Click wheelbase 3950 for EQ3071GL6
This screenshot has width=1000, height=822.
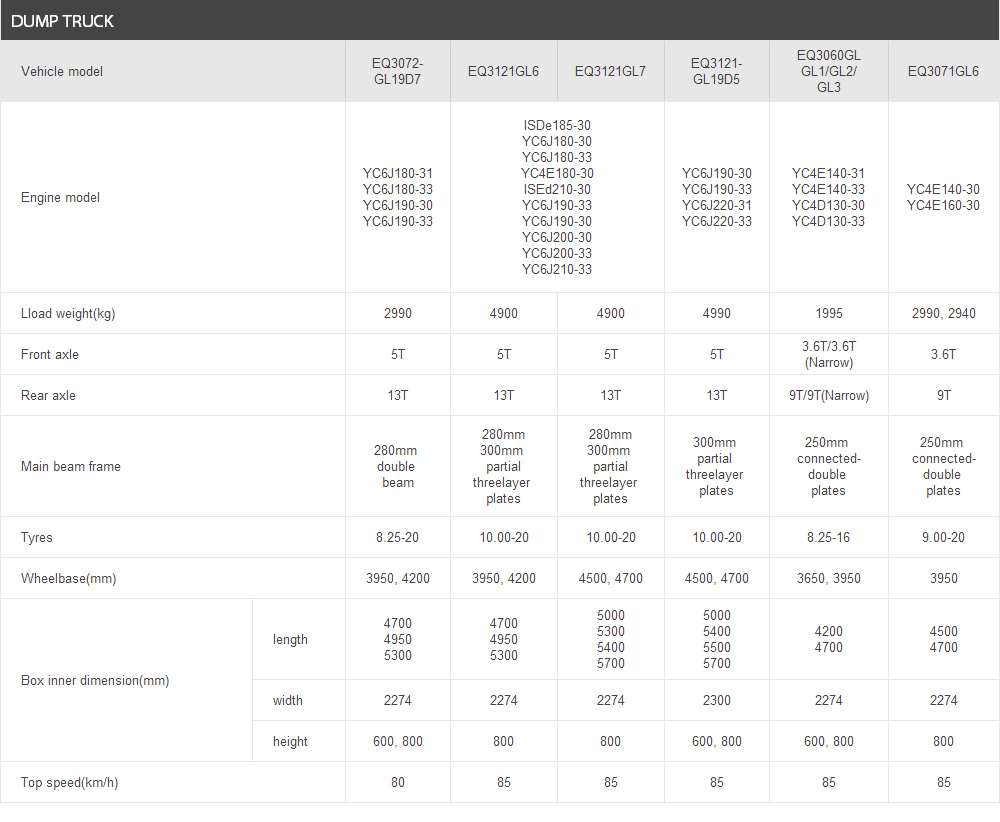tap(943, 578)
